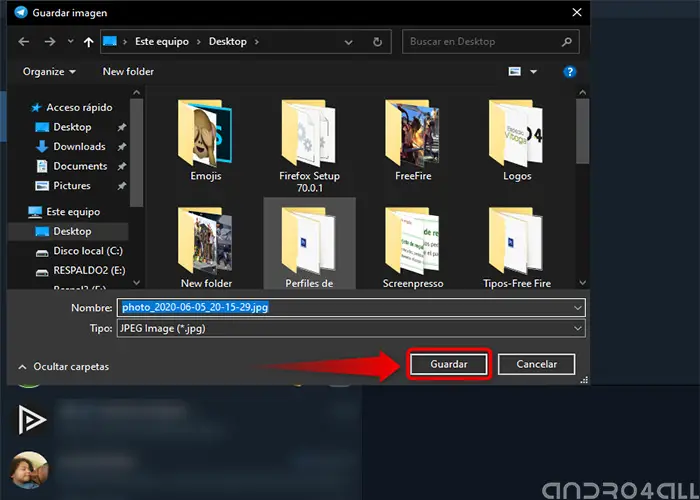Click the pin icon beside Downloads
Screen dimensions: 700x500
coord(121,147)
